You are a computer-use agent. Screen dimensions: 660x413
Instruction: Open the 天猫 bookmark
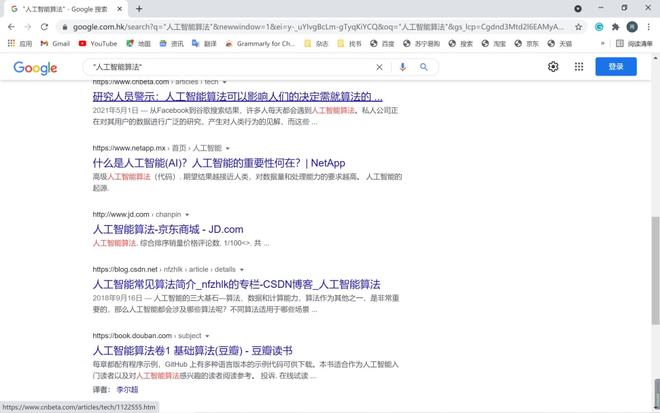pyautogui.click(x=559, y=43)
